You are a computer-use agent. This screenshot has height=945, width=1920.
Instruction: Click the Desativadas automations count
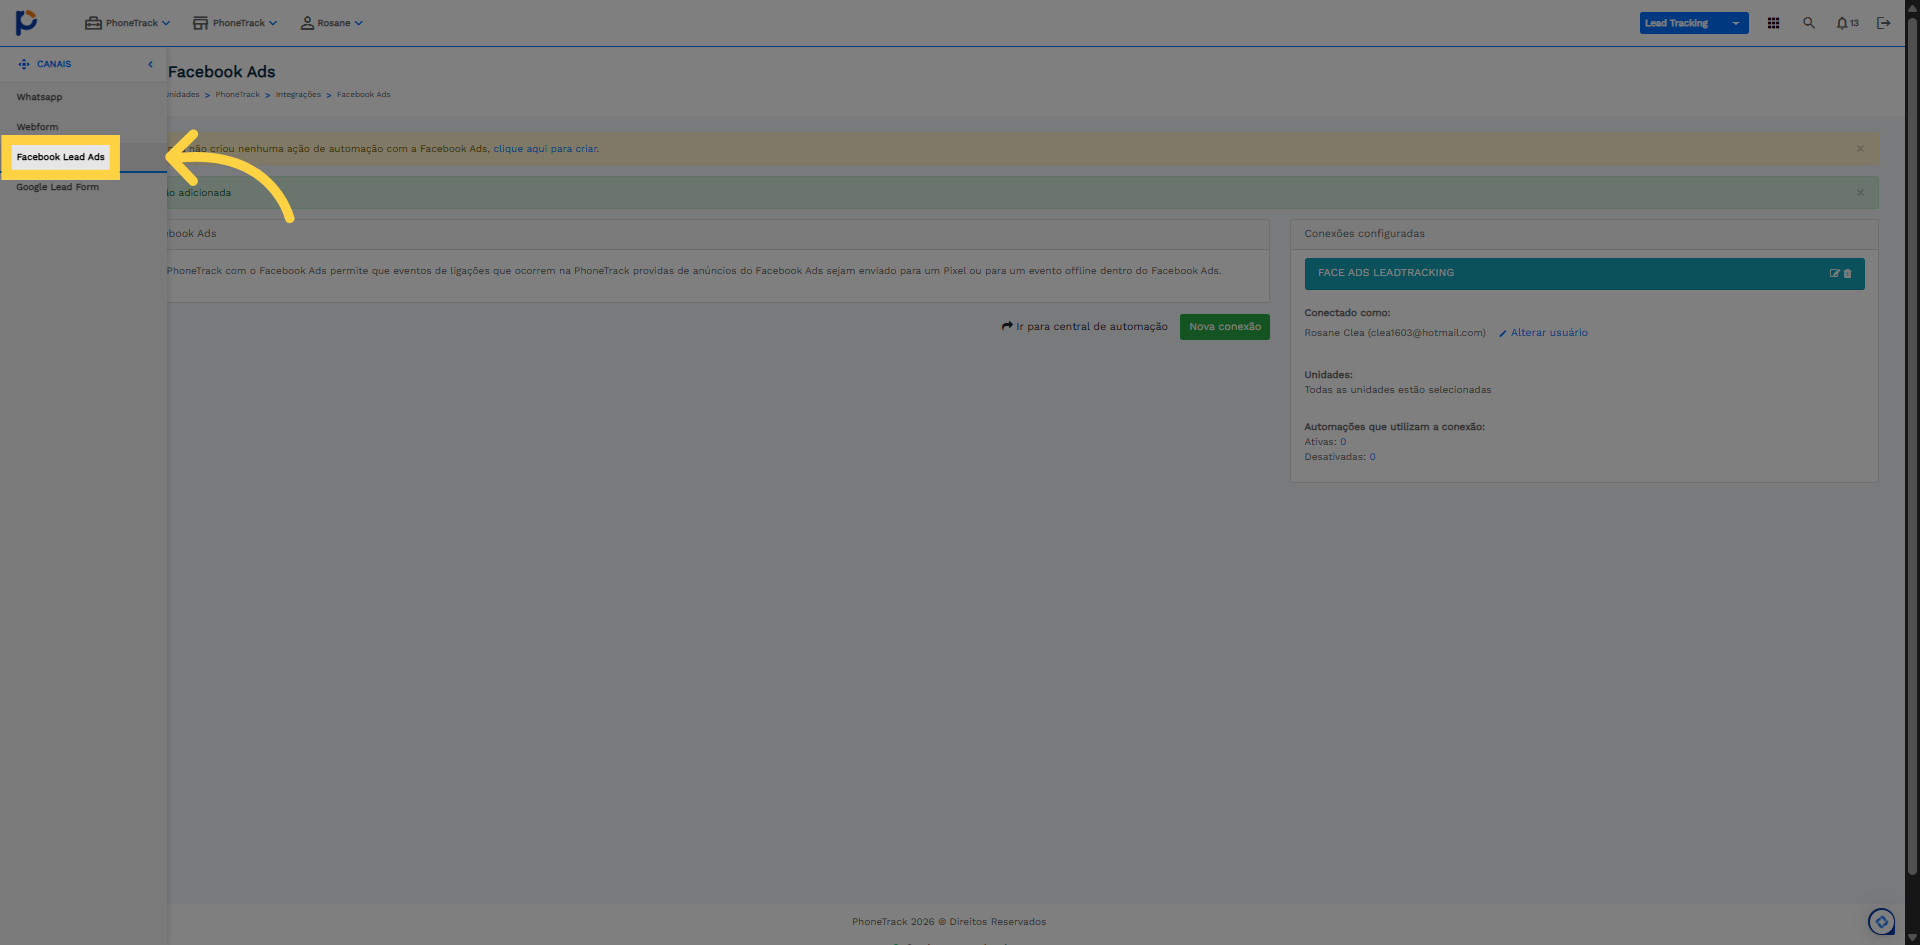[x=1372, y=457]
